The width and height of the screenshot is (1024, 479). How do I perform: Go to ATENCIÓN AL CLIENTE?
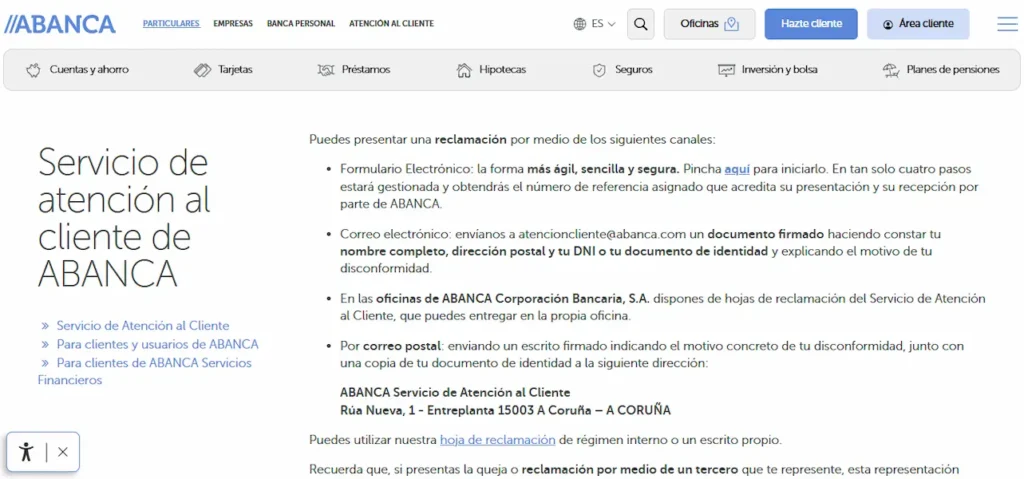pos(391,24)
